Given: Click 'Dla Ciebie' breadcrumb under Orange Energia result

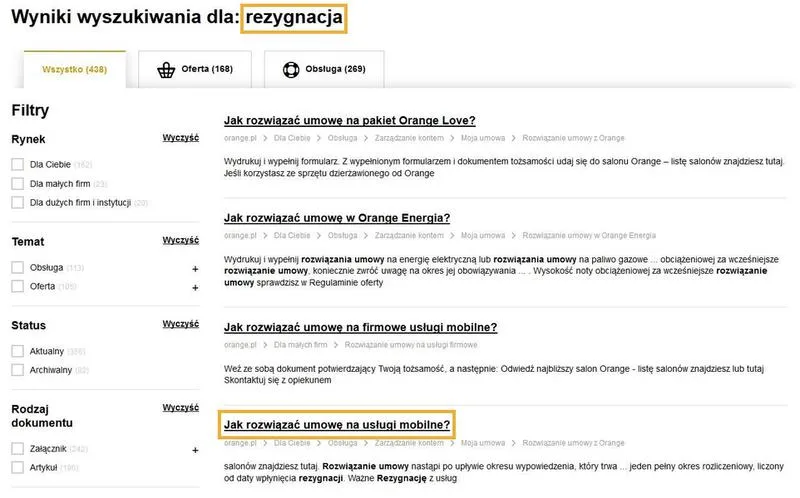Looking at the screenshot, I should pos(292,236).
